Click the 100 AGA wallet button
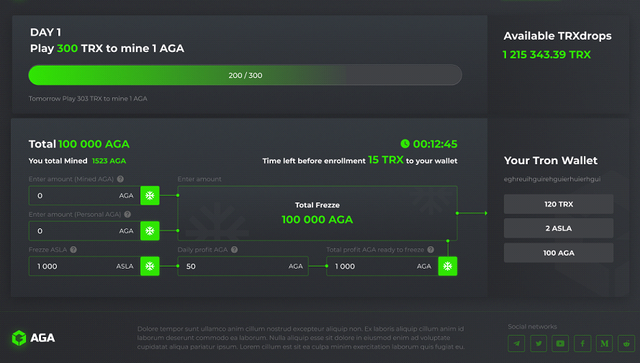 point(558,253)
